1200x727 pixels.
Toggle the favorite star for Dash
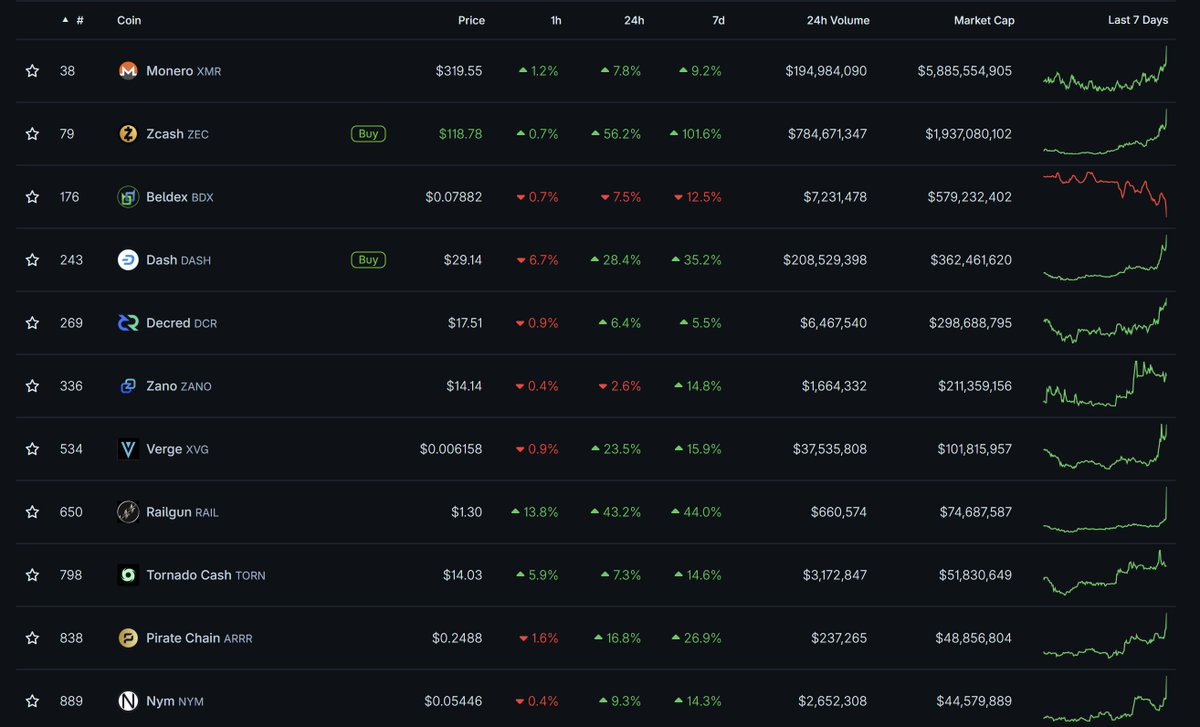click(32, 260)
